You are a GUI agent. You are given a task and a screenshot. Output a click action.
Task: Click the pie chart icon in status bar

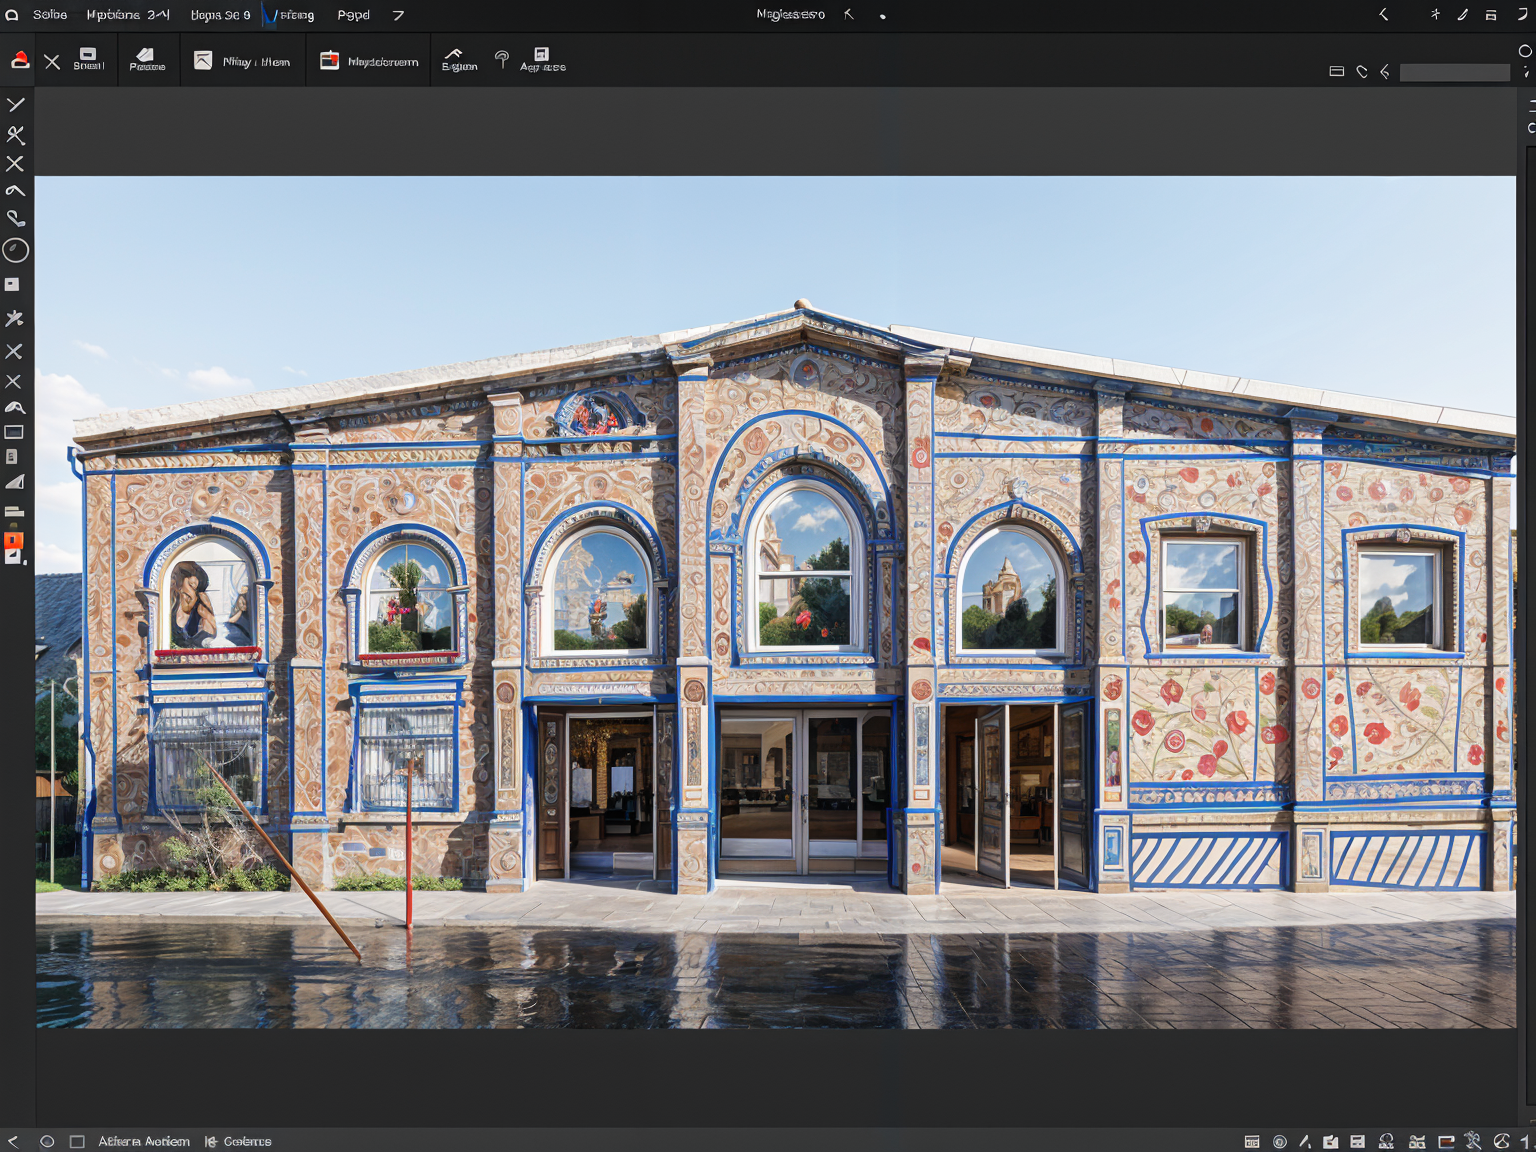click(1501, 1141)
